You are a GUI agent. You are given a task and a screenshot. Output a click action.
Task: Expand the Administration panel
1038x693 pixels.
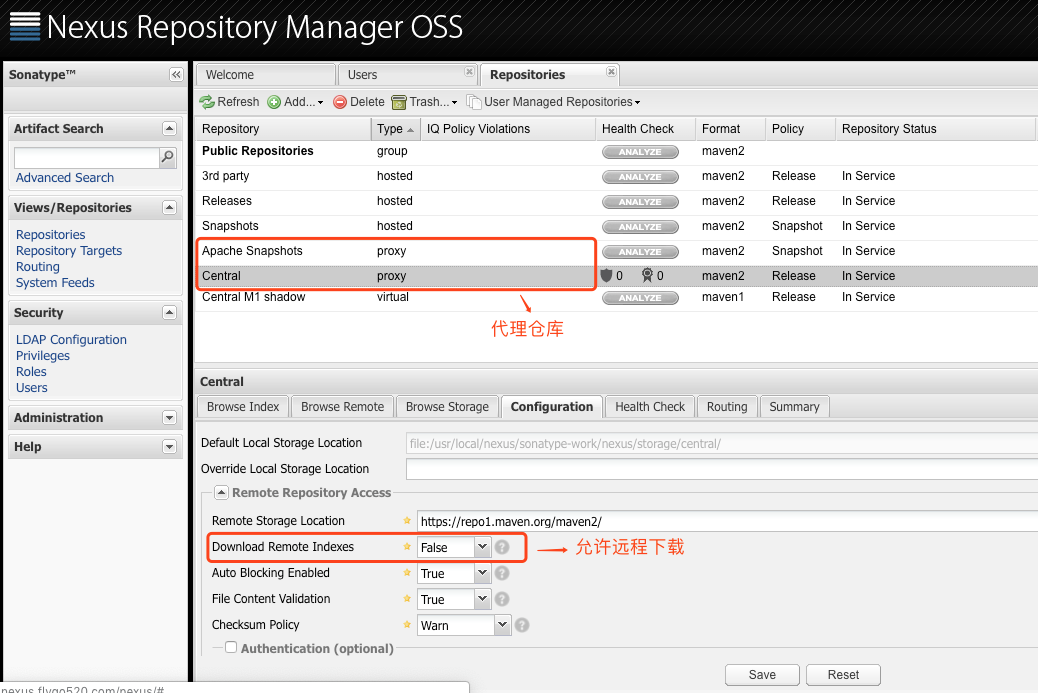click(x=169, y=418)
